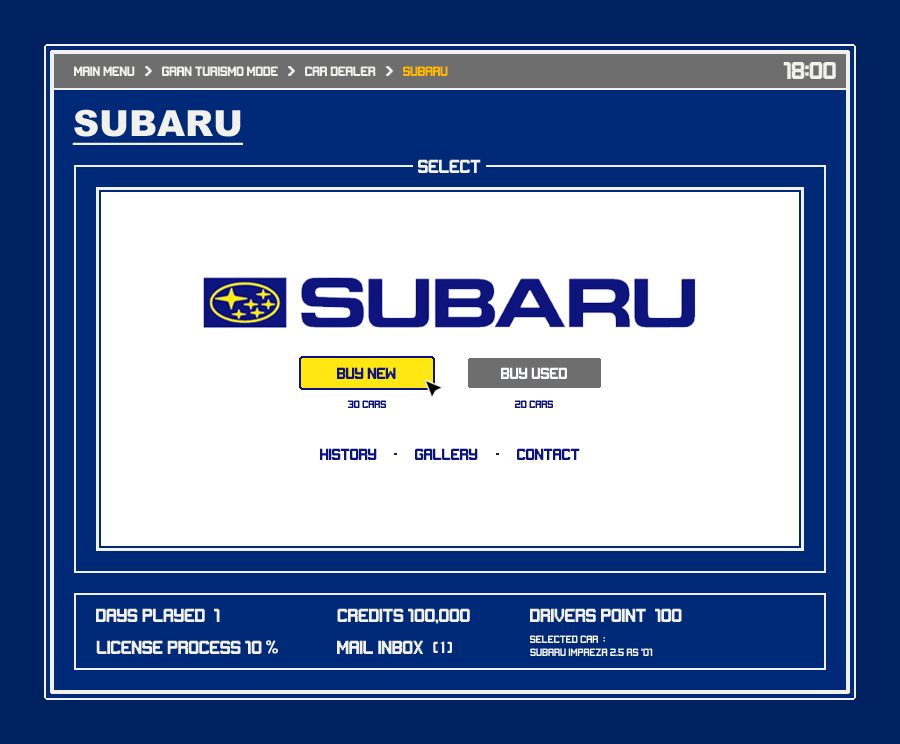Click the '20 CARS' label
This screenshot has height=744, width=900.
(x=534, y=405)
